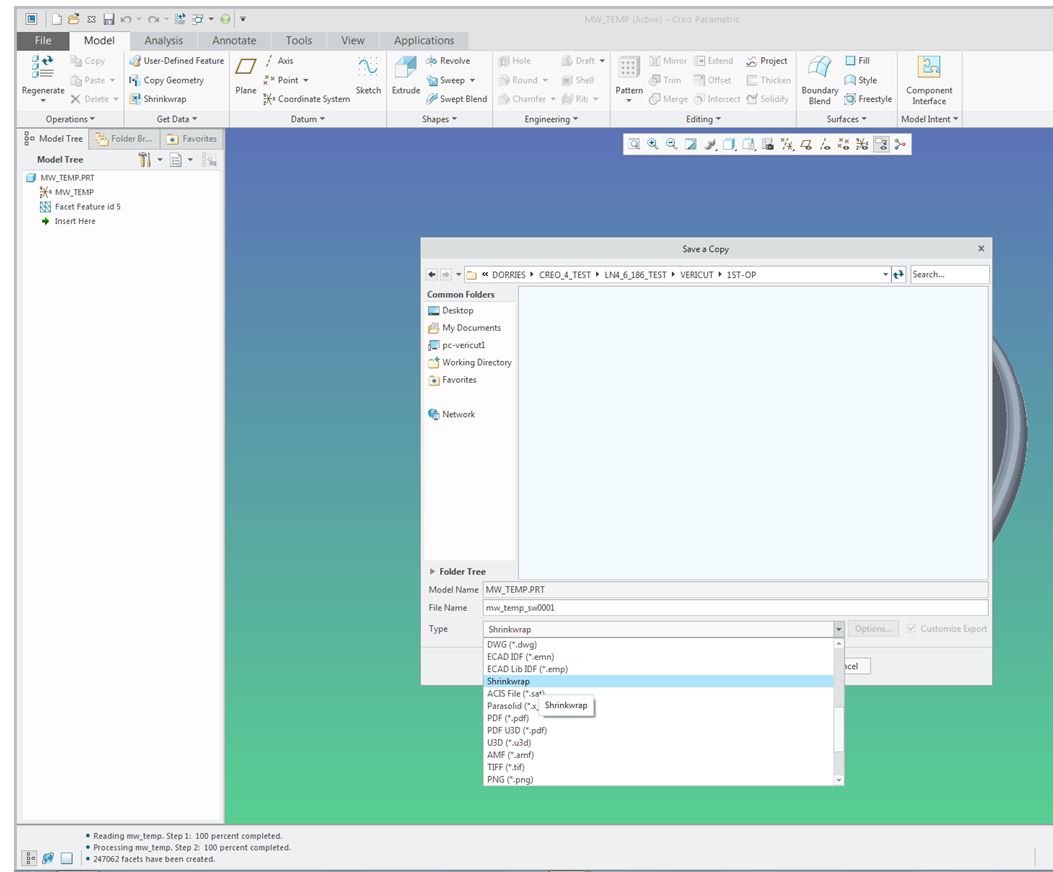
Task: Click the Open file folder icon
Action: click(x=73, y=19)
